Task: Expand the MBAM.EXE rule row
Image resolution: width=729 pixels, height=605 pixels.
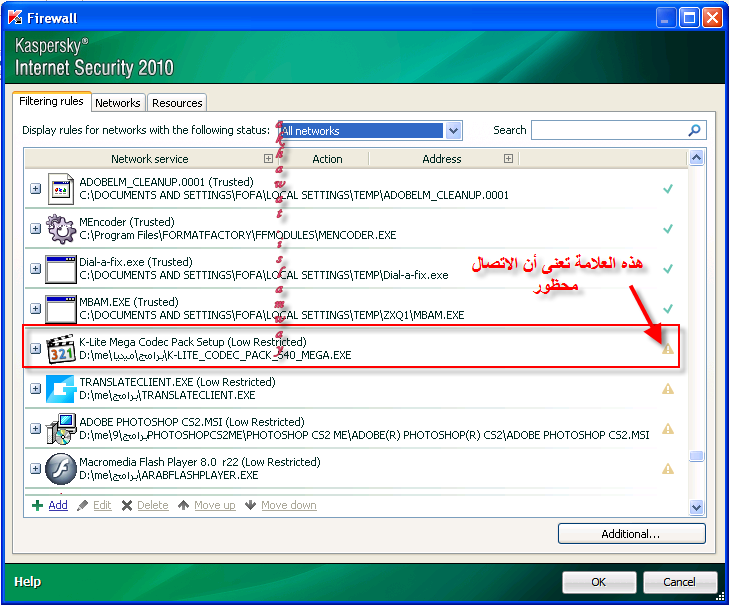Action: (35, 309)
